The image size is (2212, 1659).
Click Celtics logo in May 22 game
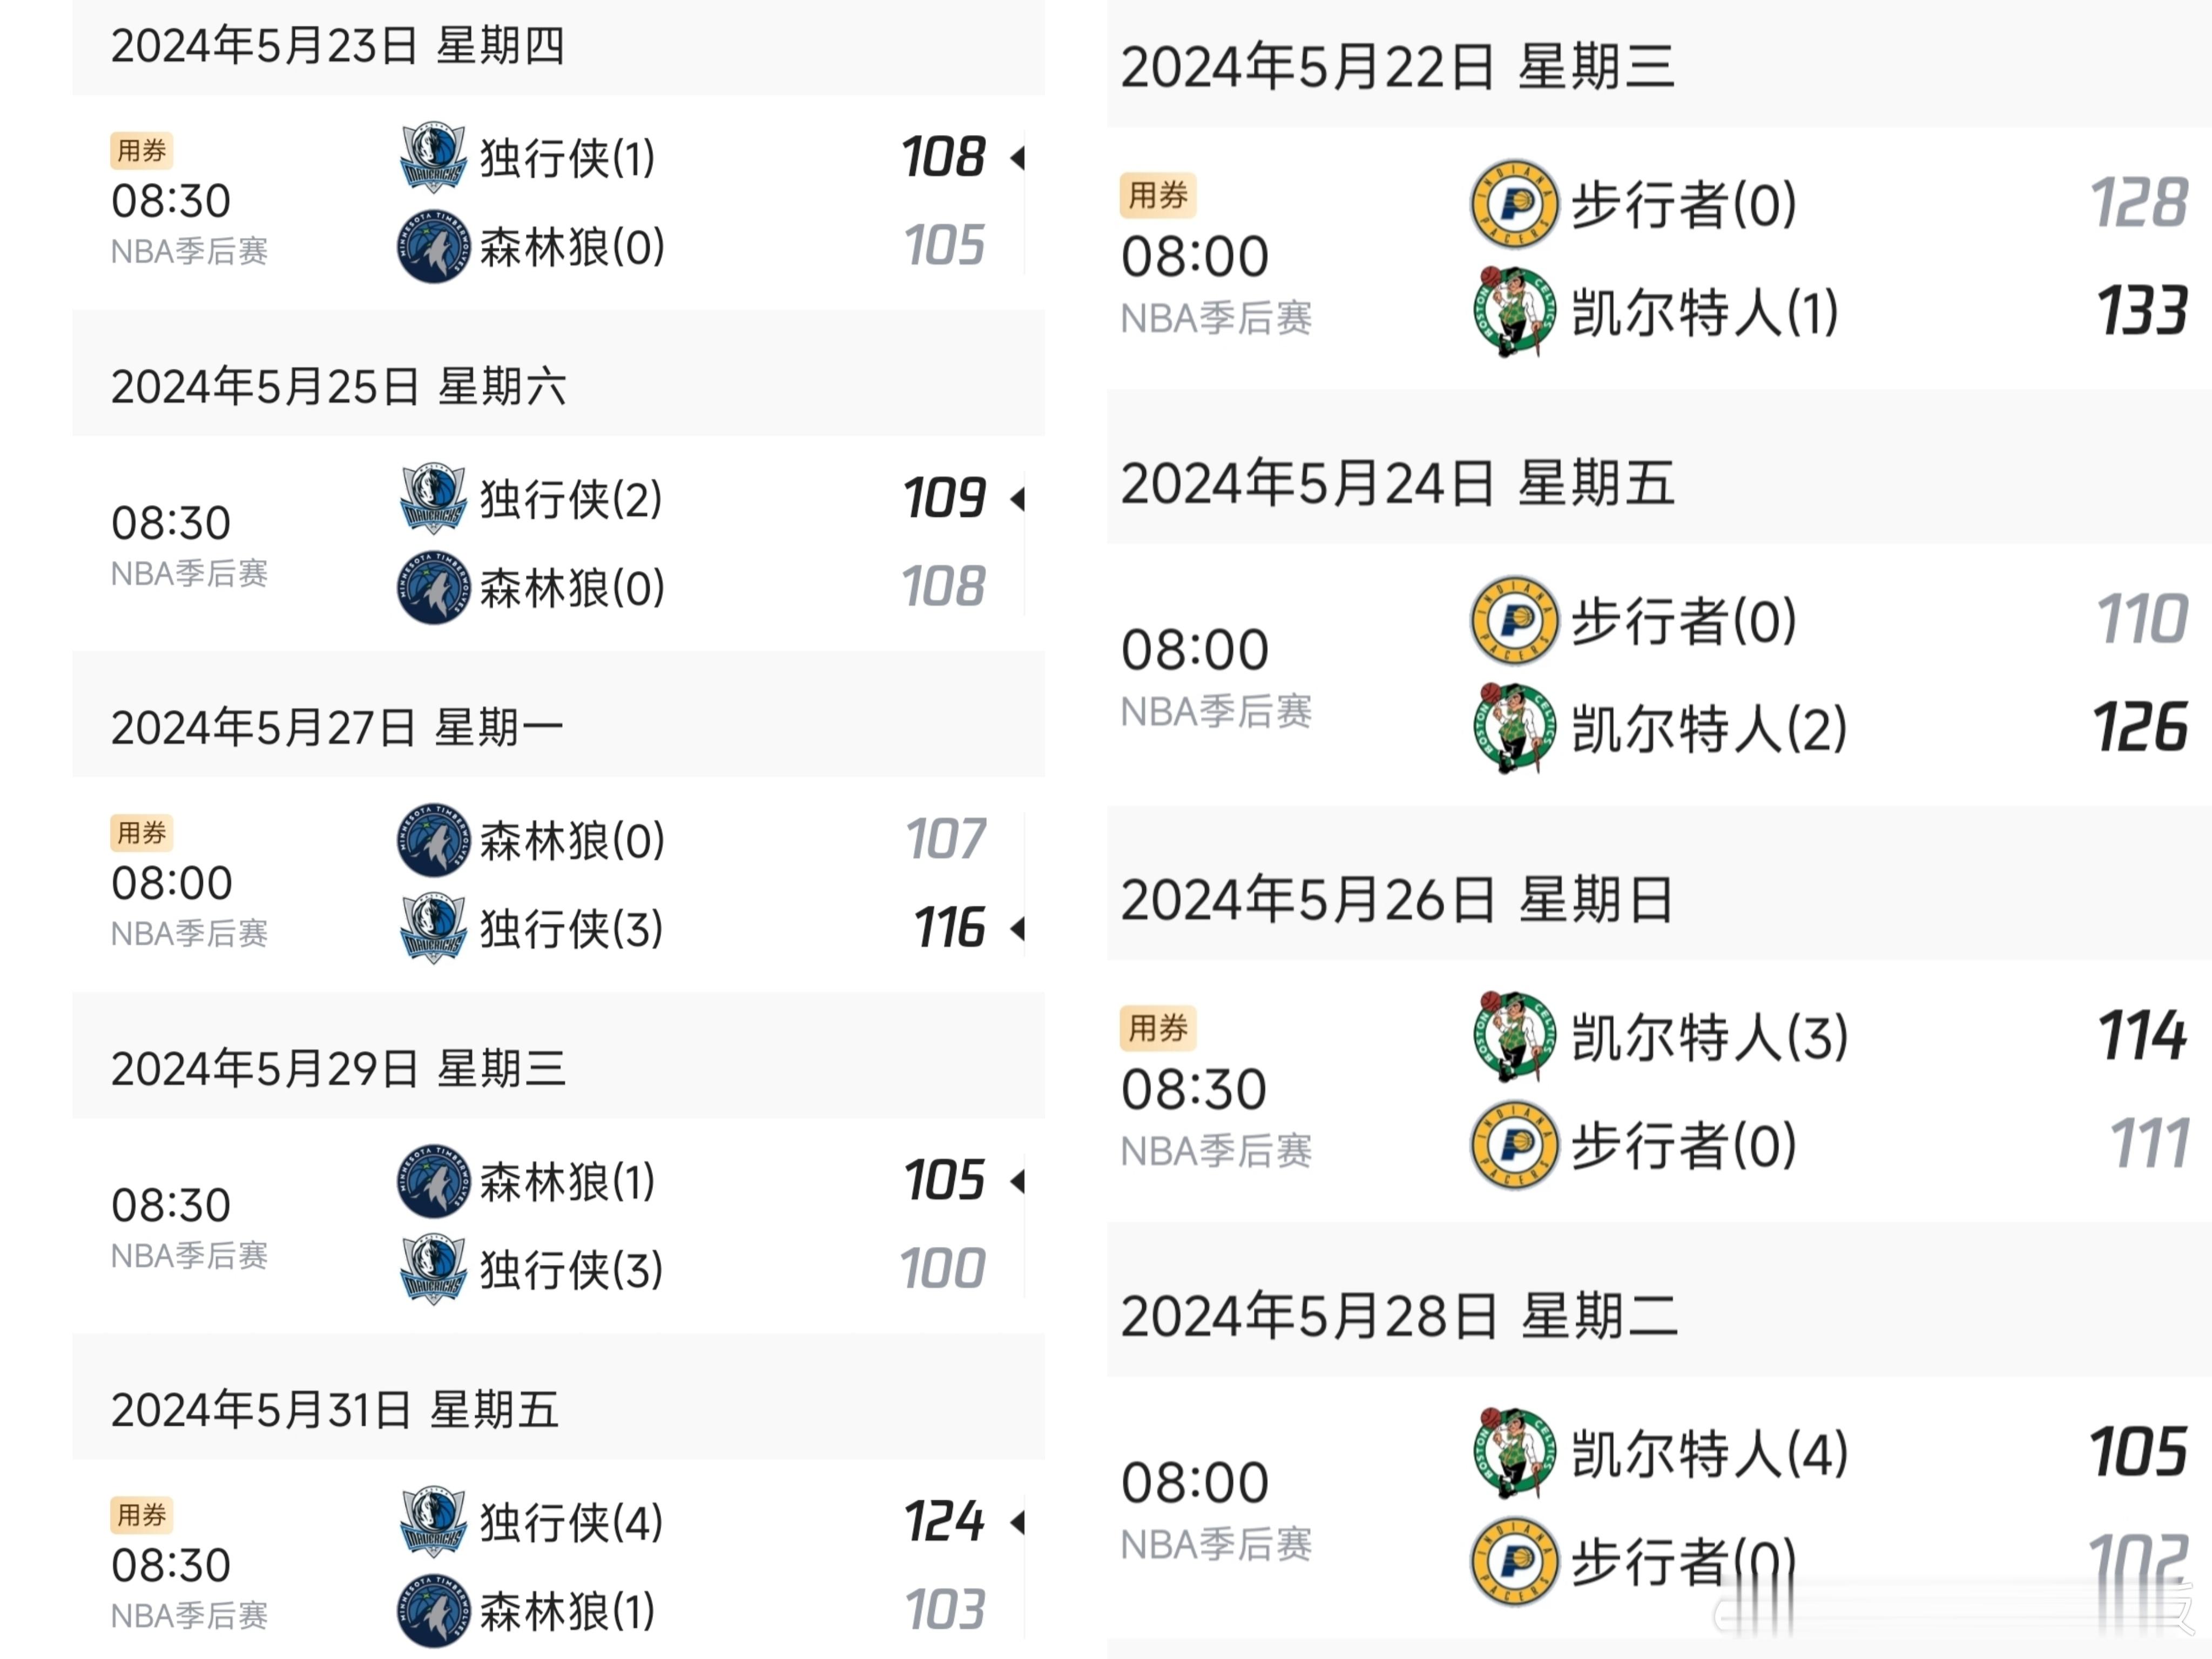tap(1514, 312)
